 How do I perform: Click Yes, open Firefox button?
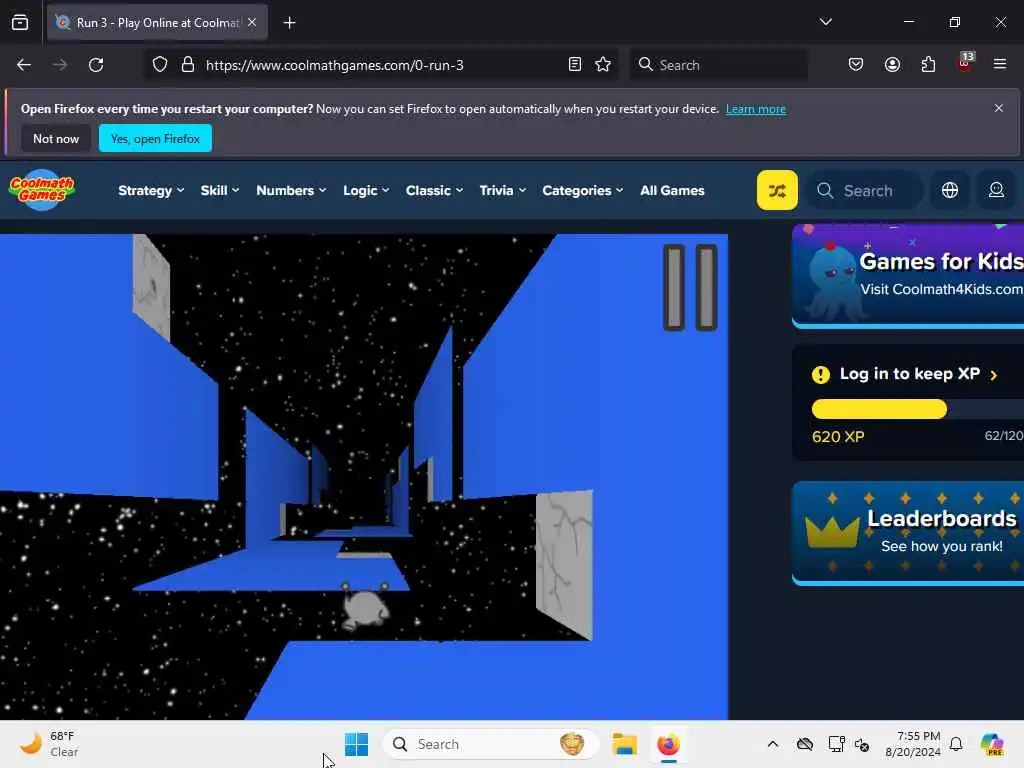click(x=155, y=138)
